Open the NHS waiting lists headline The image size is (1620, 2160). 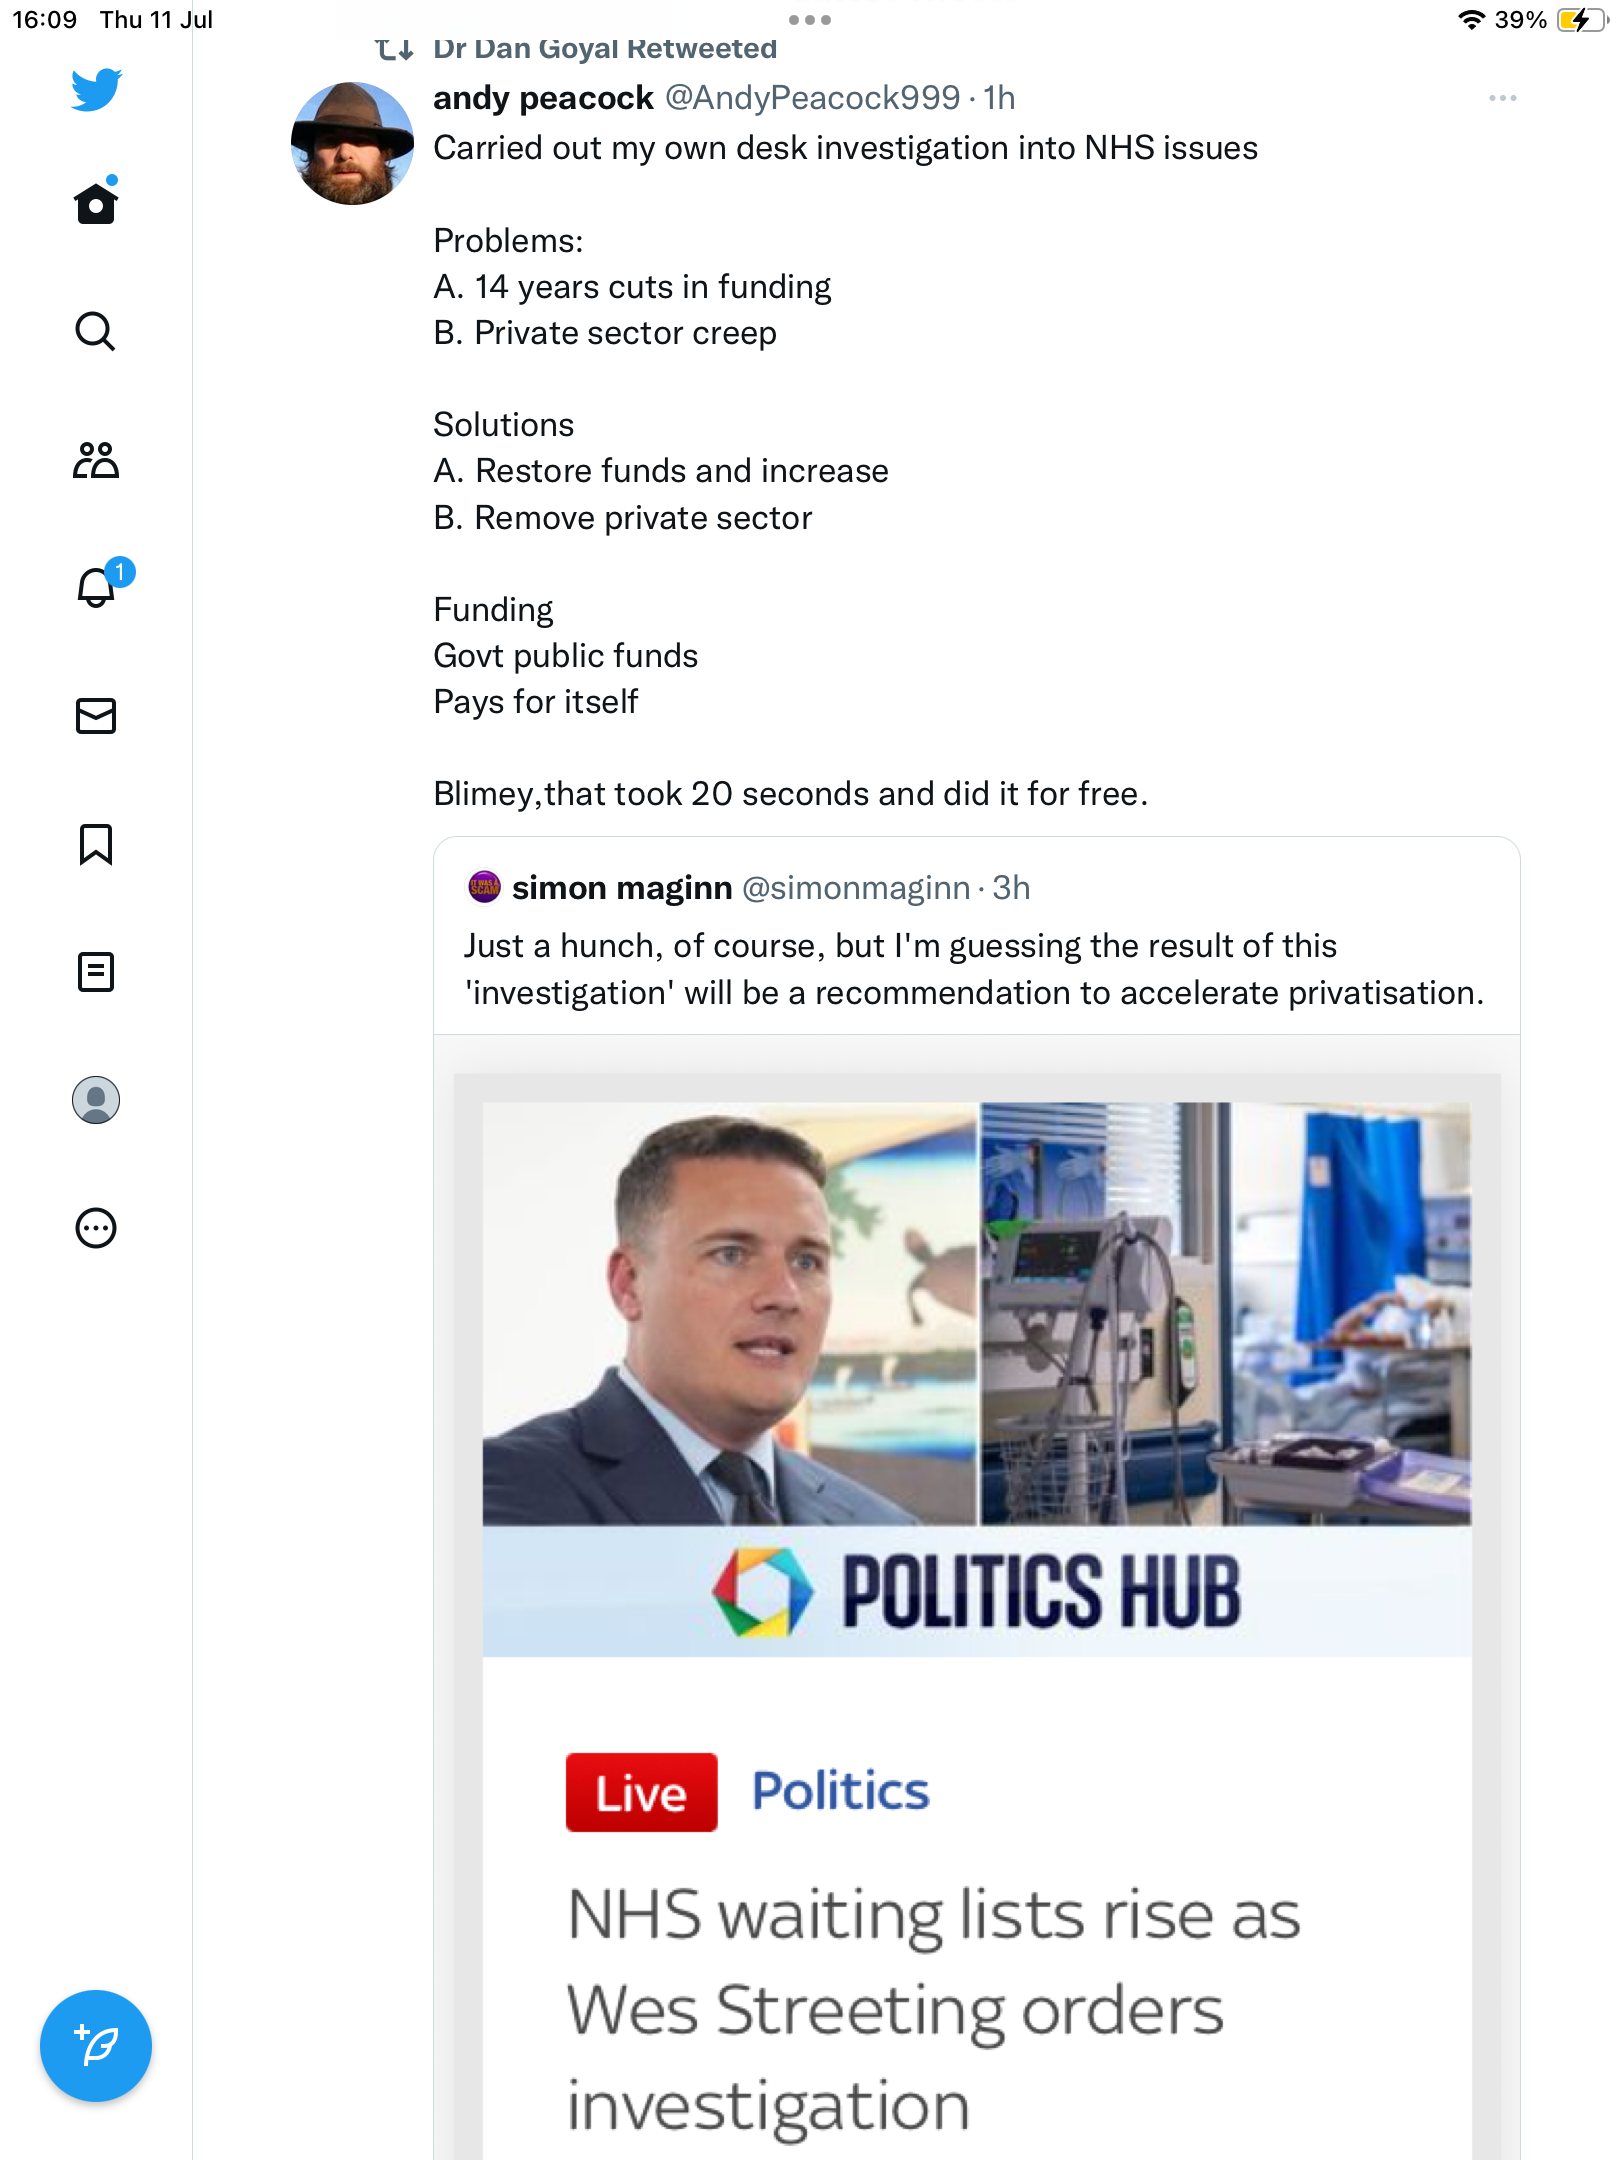(x=934, y=2010)
